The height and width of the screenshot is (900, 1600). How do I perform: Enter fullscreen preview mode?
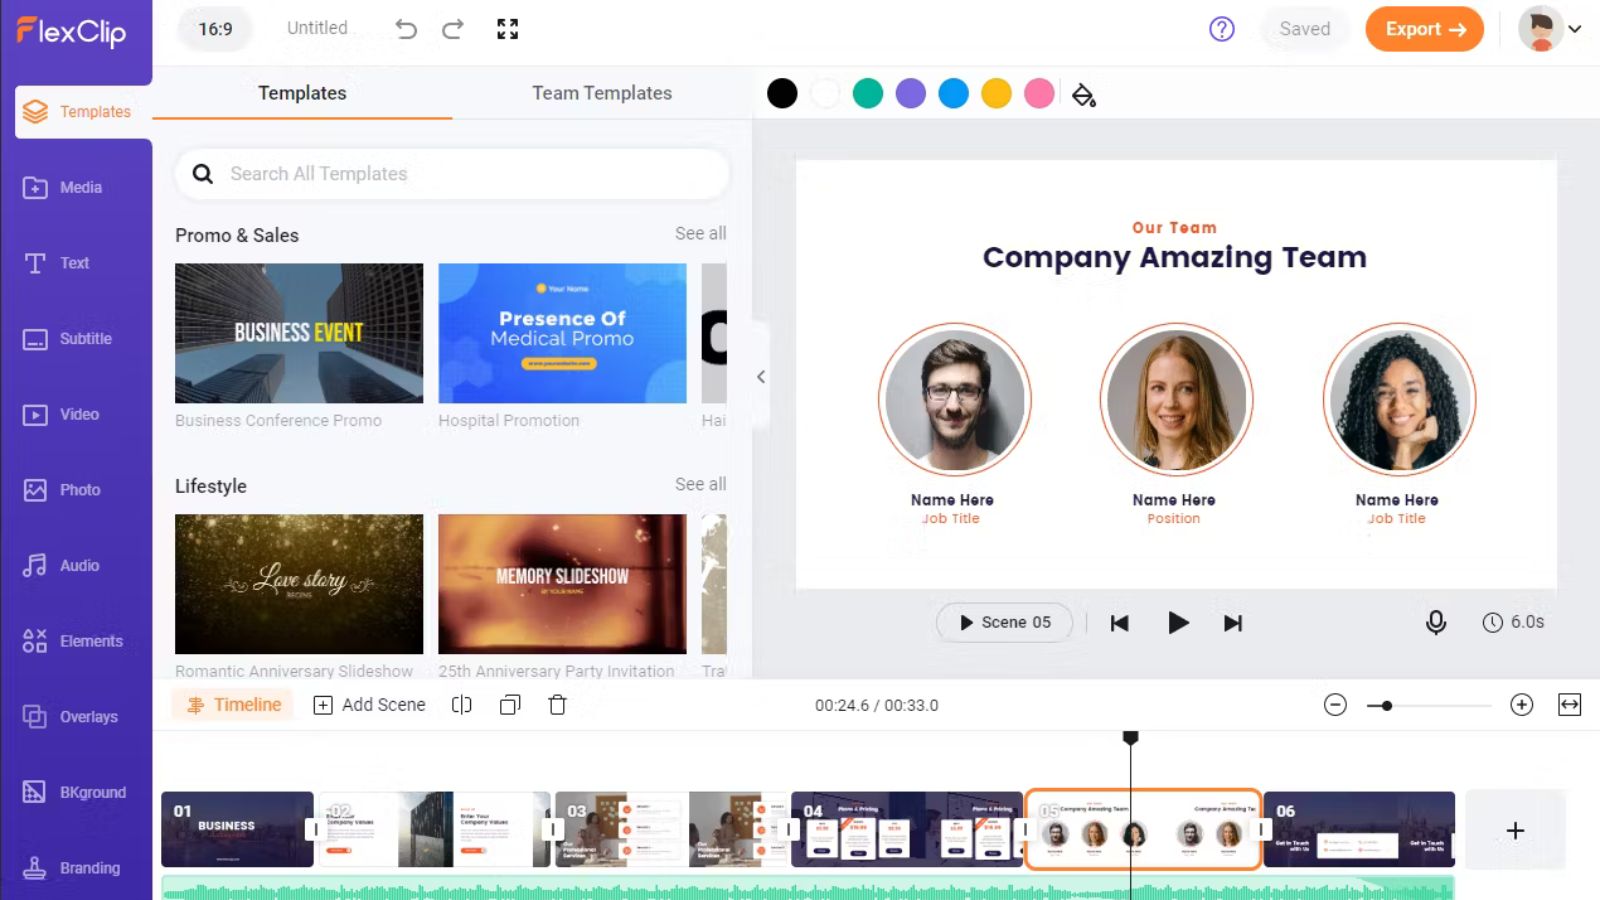tap(508, 29)
